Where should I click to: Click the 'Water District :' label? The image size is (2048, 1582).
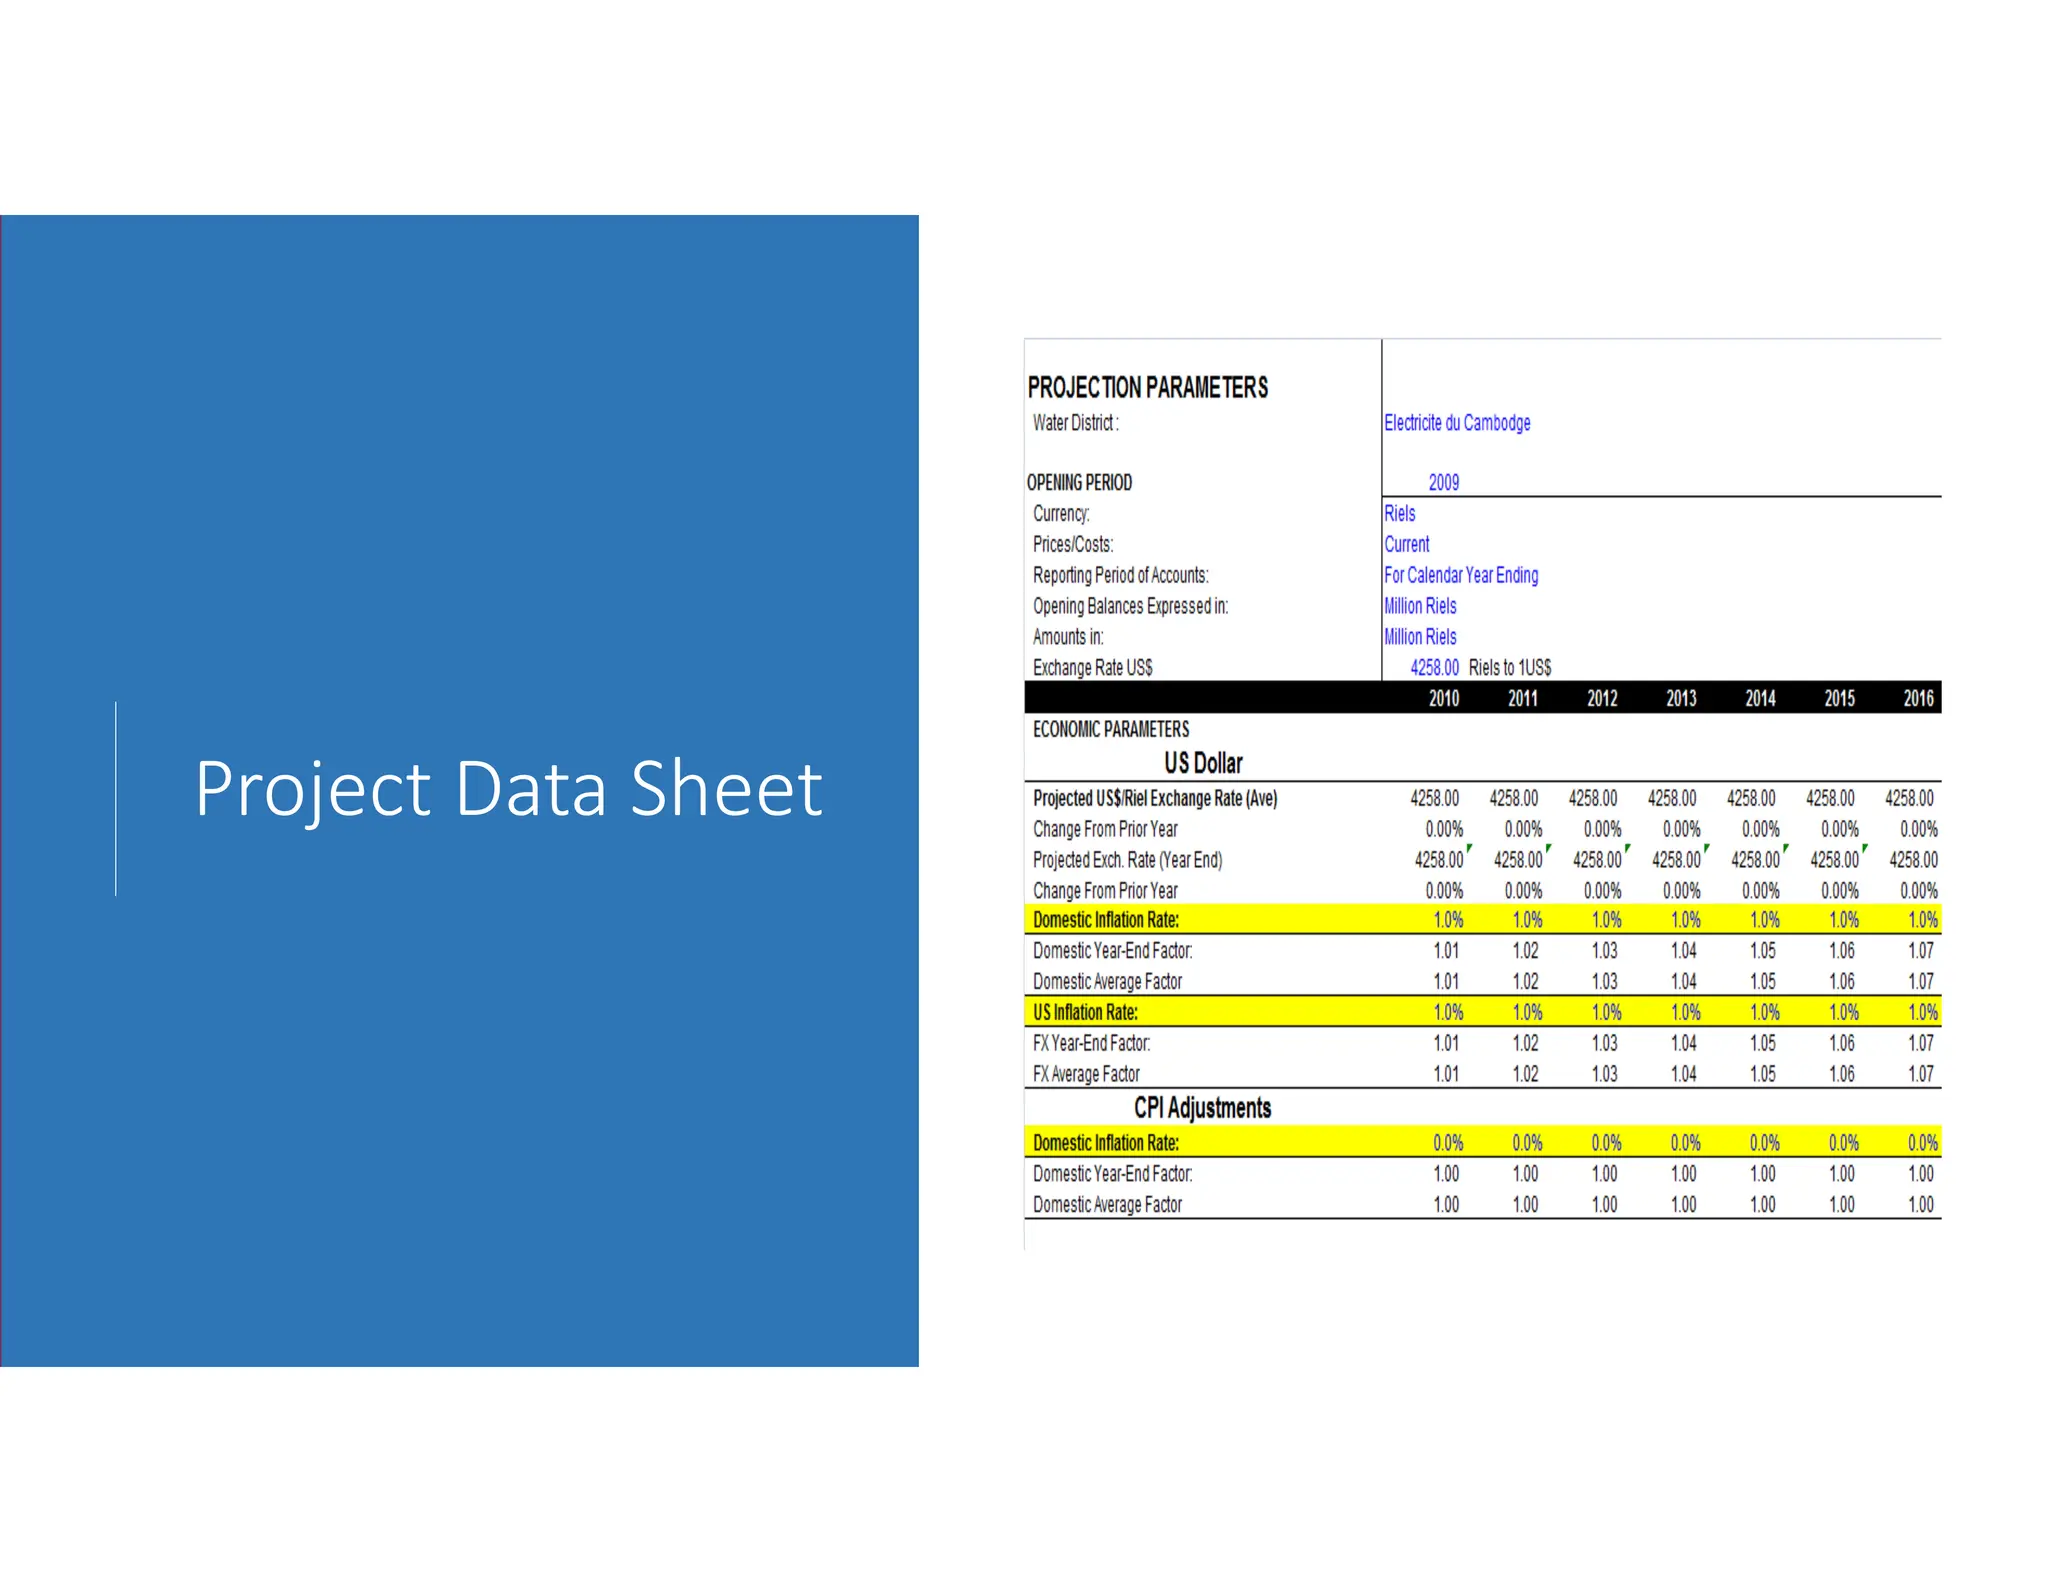point(1076,423)
